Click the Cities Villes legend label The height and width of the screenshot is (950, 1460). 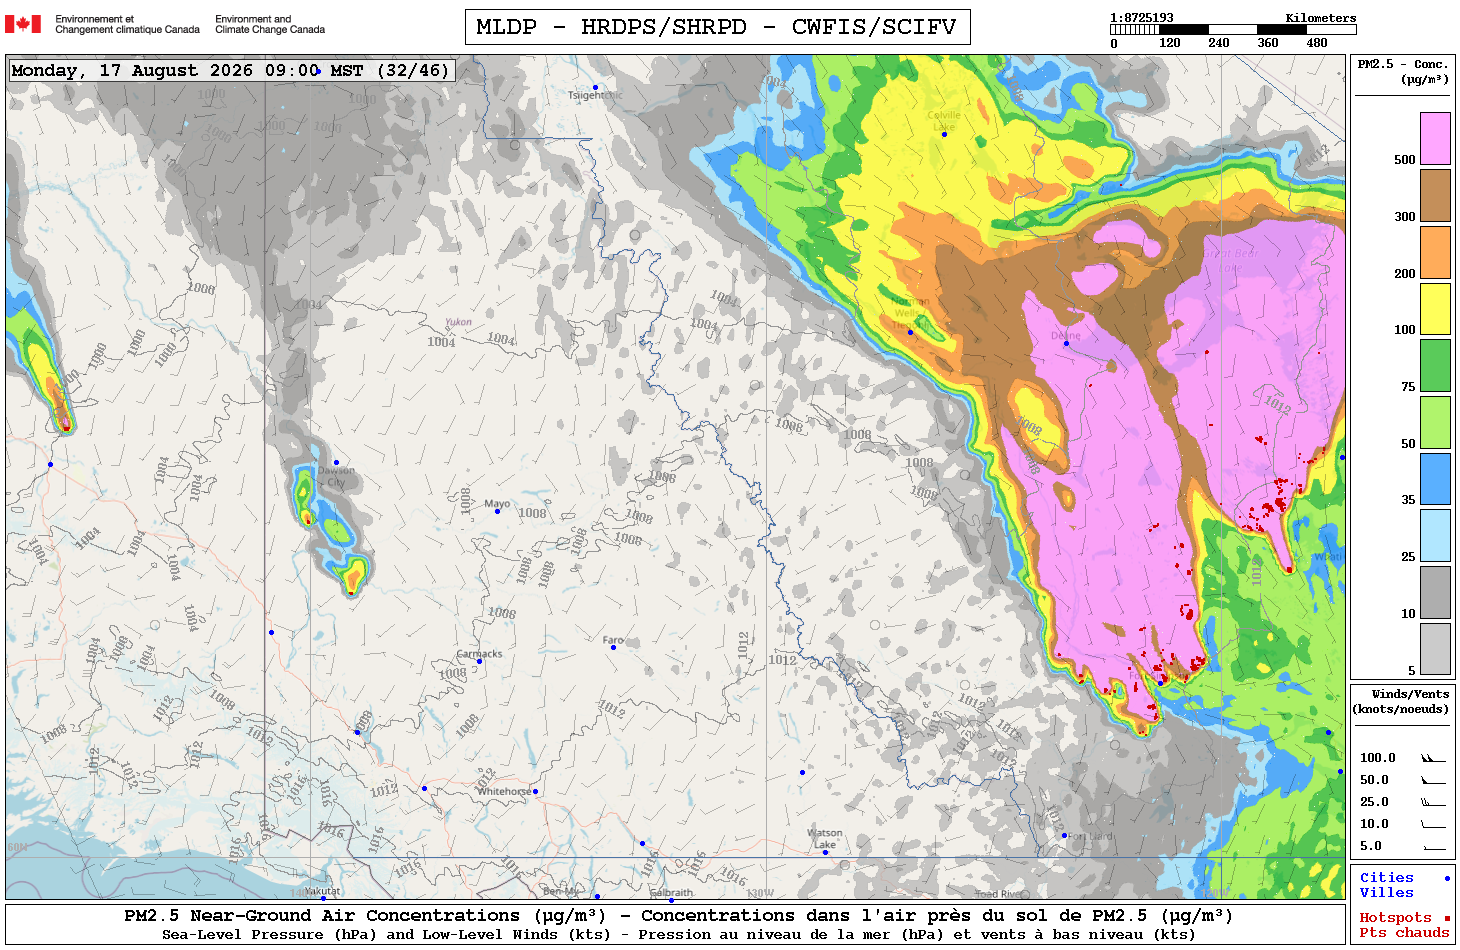[1386, 885]
